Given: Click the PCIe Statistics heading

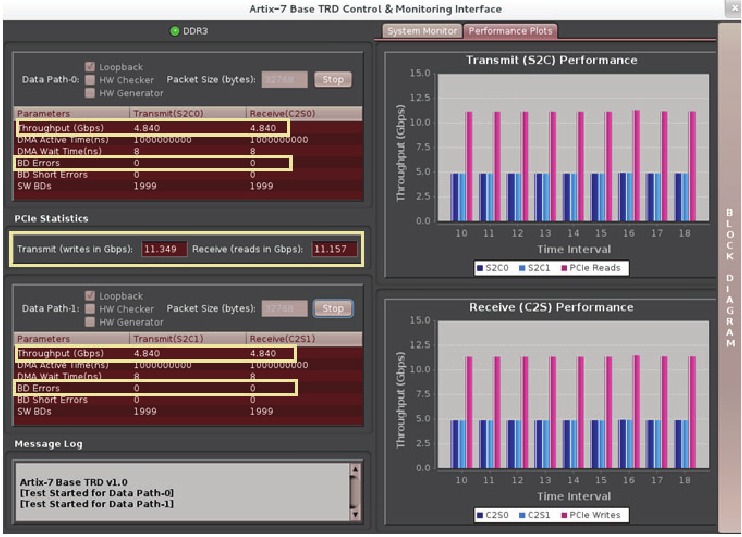Looking at the screenshot, I should point(51,219).
